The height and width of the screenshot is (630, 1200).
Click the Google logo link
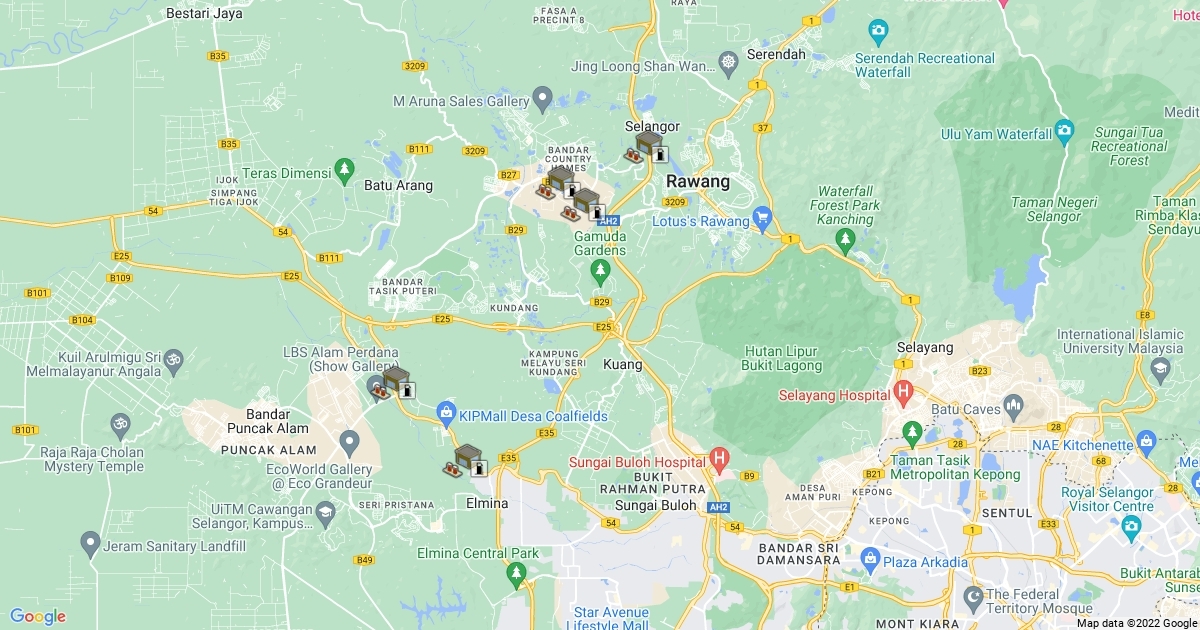38,616
